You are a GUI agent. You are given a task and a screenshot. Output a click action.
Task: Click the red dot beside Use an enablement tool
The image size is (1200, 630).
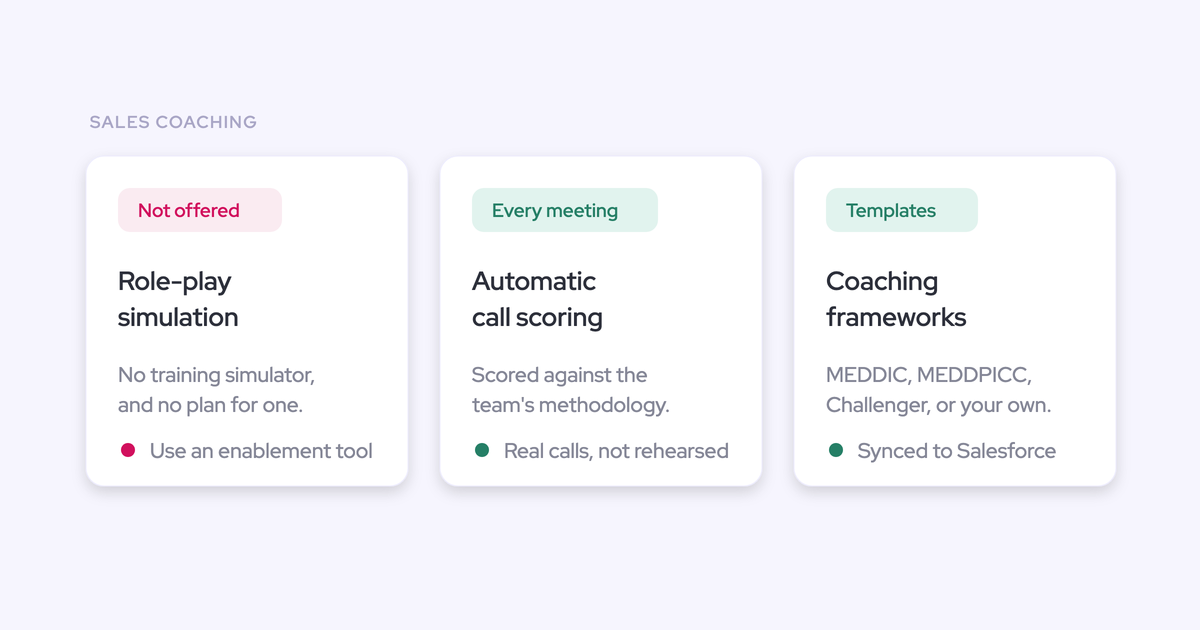click(x=128, y=451)
